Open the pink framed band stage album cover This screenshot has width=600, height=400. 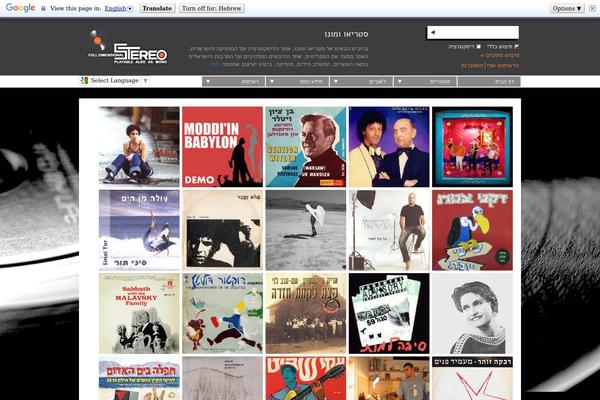[x=473, y=147]
